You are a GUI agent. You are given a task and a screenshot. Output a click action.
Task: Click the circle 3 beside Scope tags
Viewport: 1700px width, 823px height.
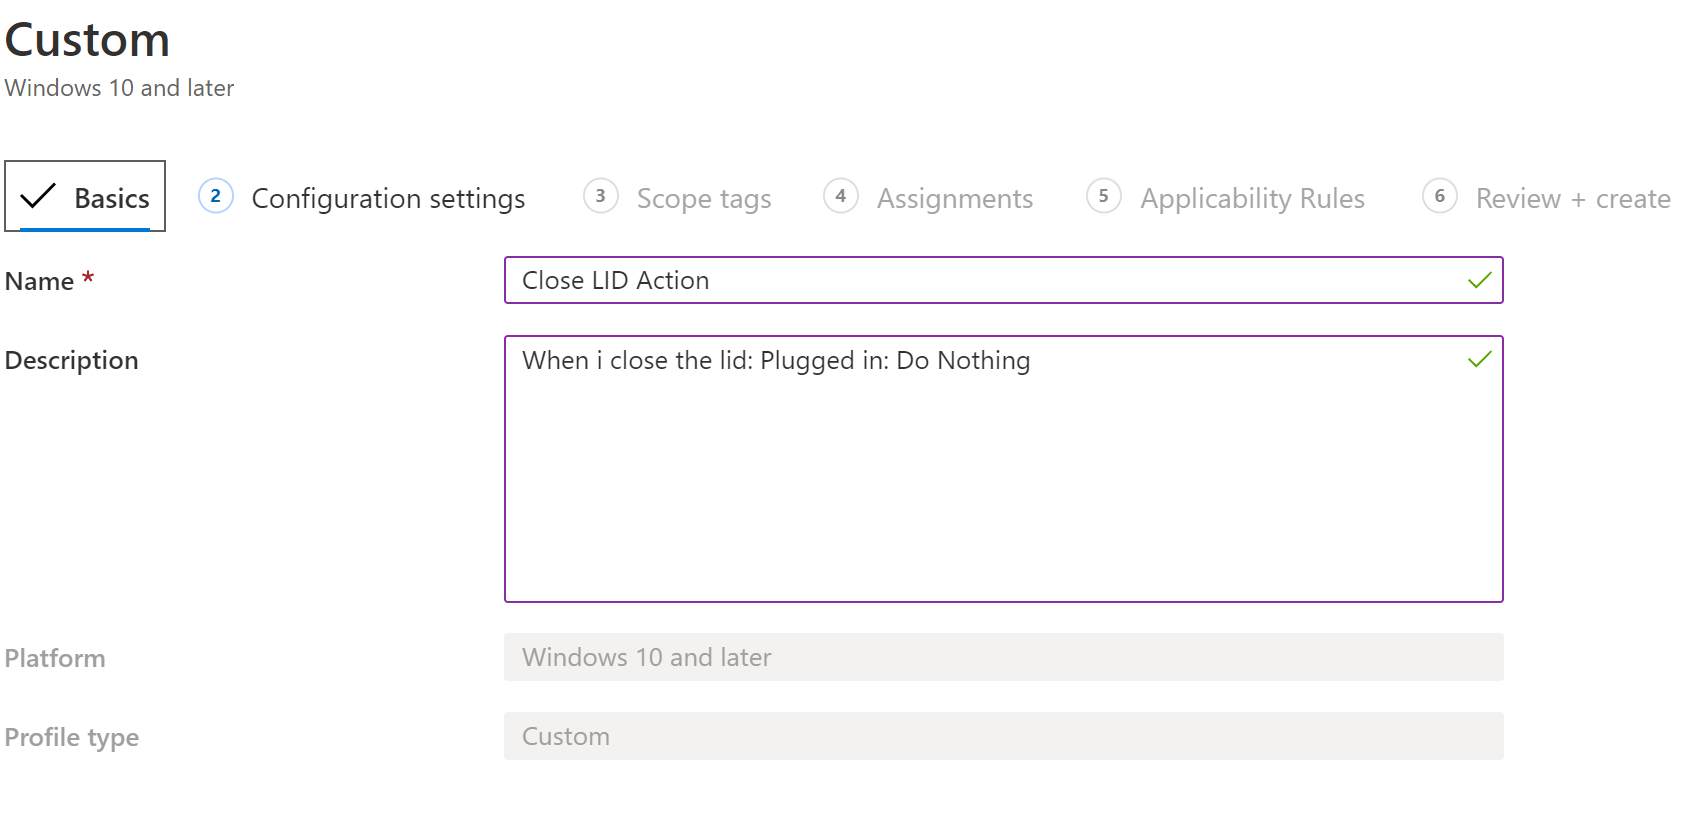click(x=600, y=197)
